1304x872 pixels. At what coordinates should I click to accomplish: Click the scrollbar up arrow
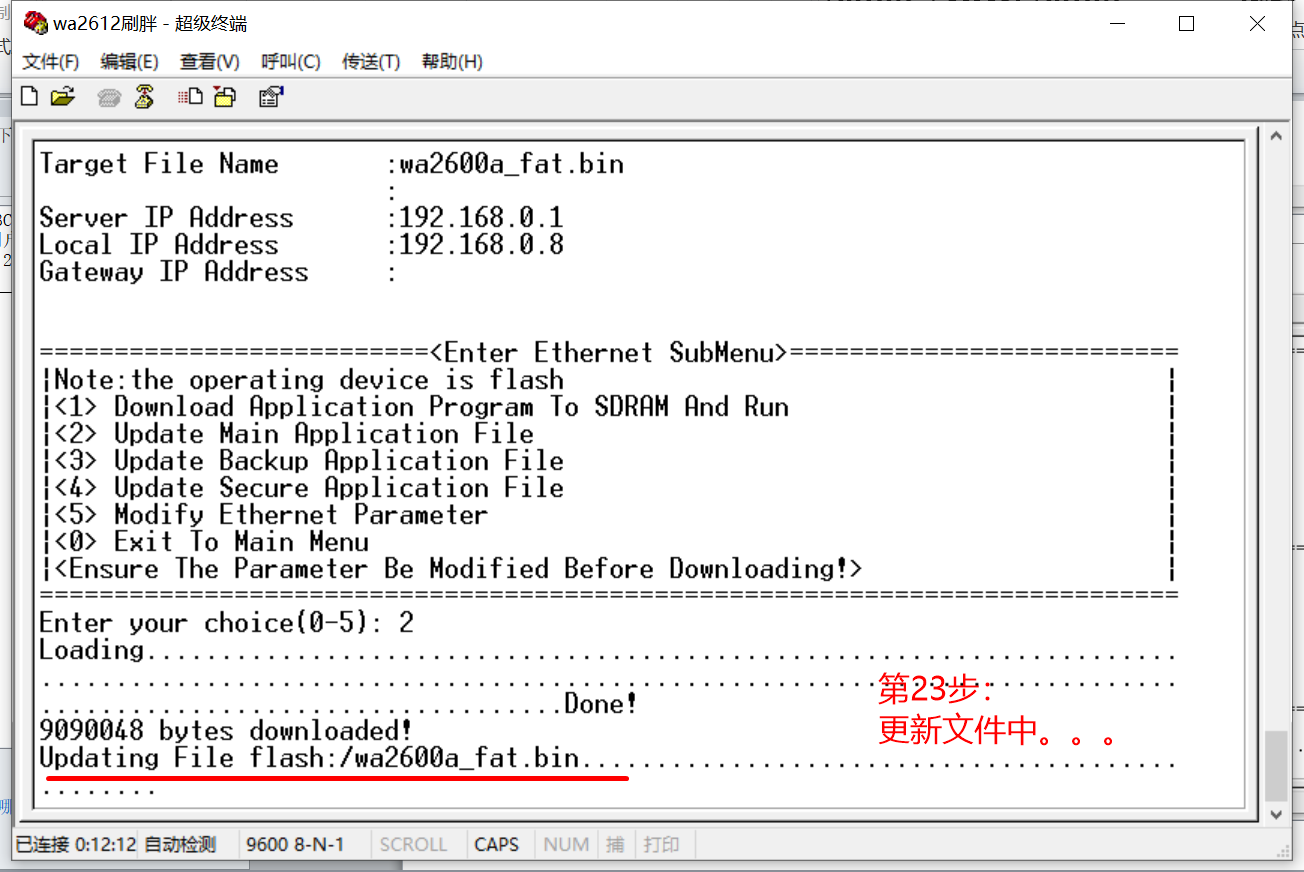pos(1276,135)
